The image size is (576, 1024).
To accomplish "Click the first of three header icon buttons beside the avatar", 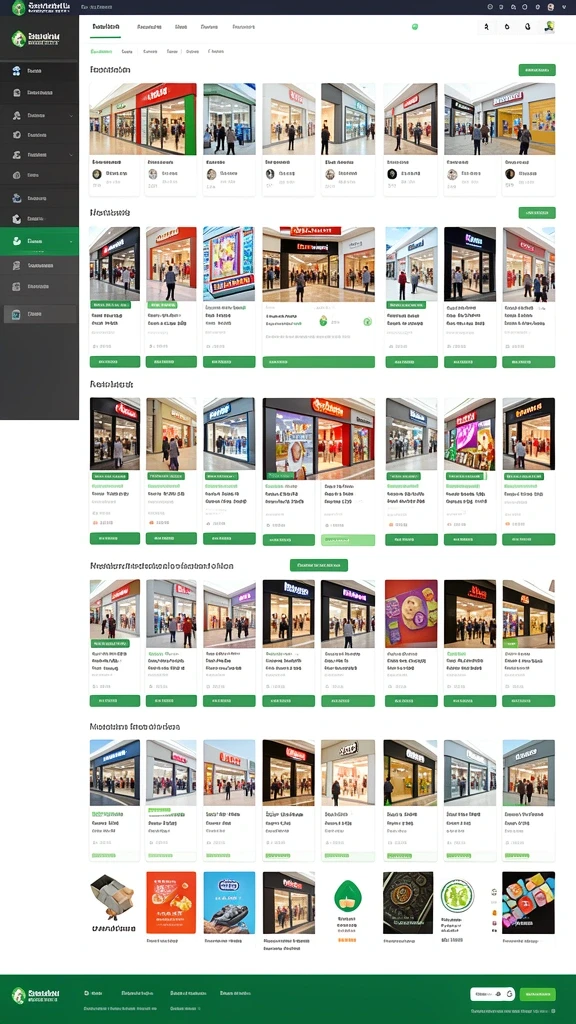I will point(487,27).
